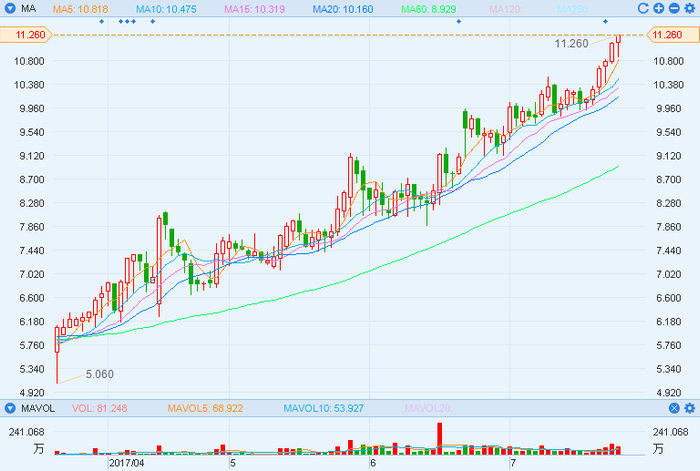Select the 5.060 low price annotation
This screenshot has width=700, height=471.
click(100, 374)
